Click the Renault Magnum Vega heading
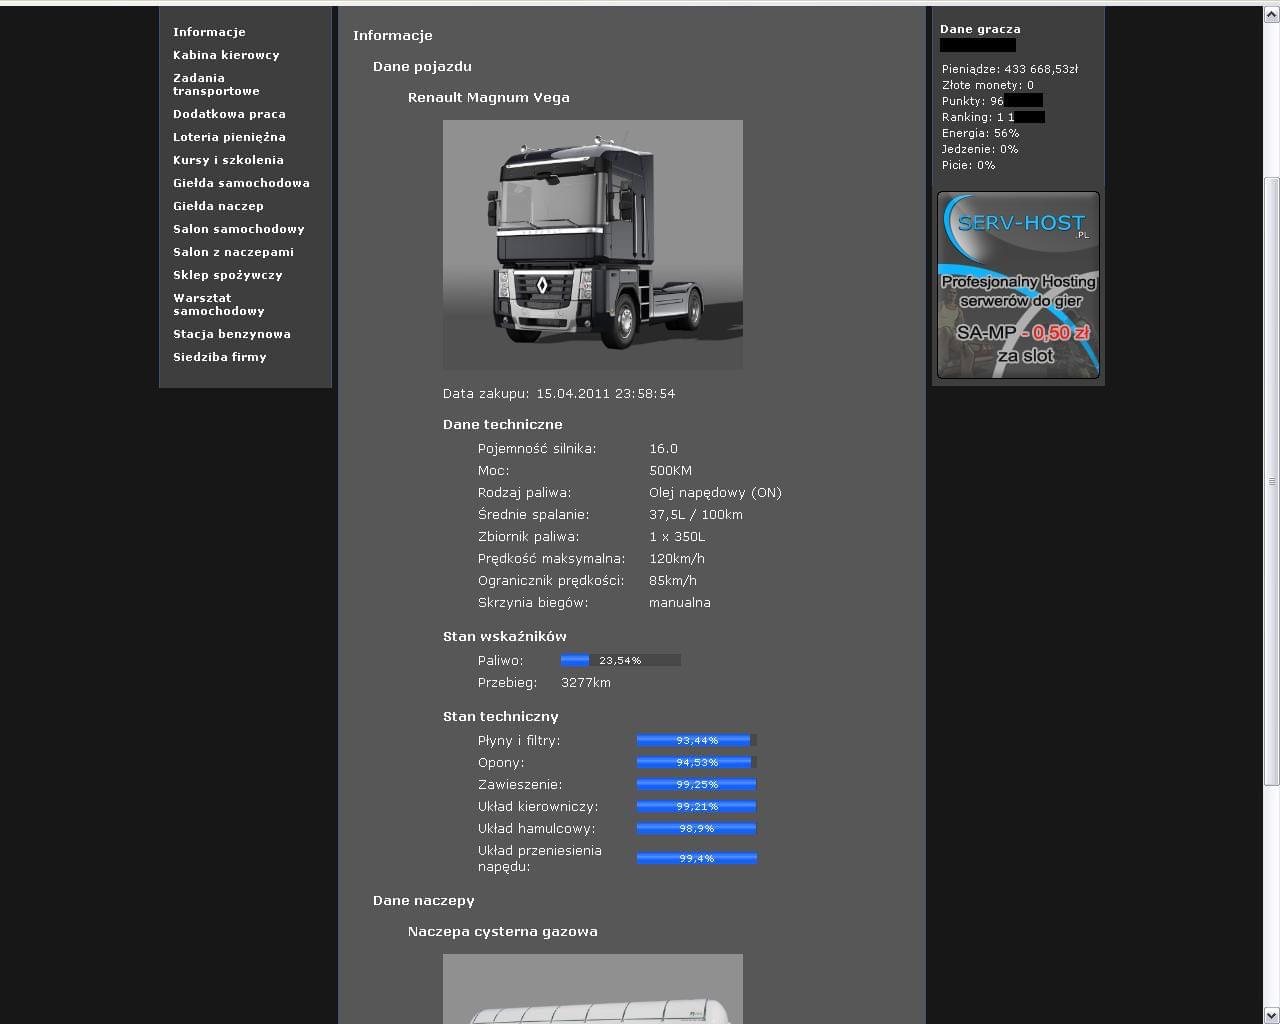The height and width of the screenshot is (1024, 1280). tap(489, 97)
